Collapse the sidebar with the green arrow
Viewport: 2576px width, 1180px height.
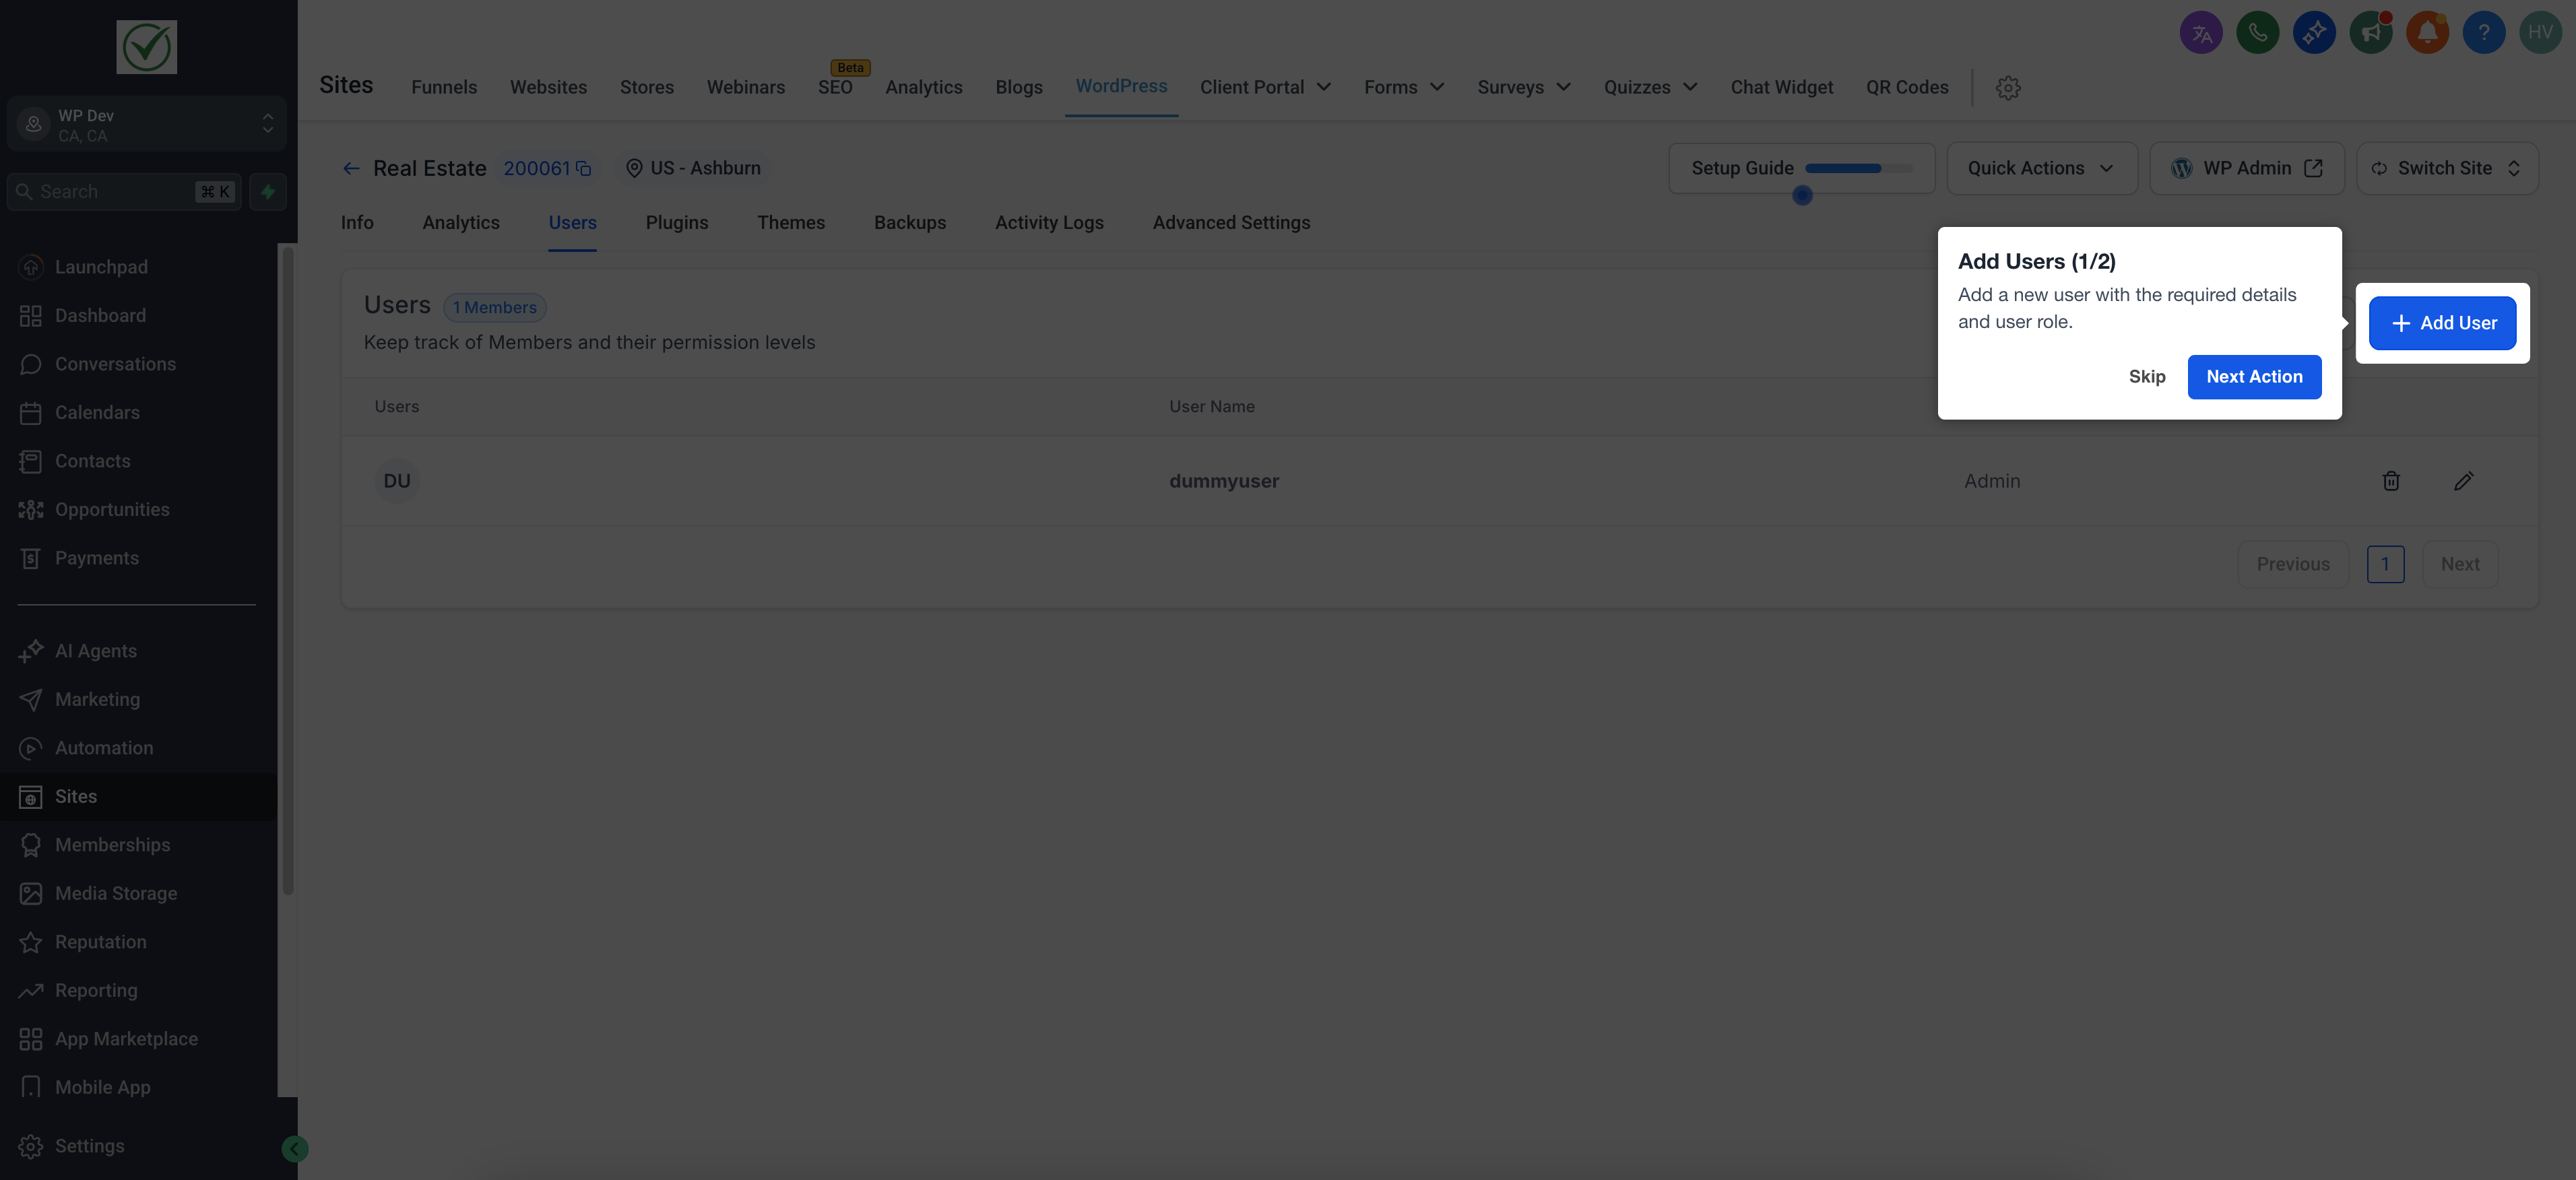[x=294, y=1149]
